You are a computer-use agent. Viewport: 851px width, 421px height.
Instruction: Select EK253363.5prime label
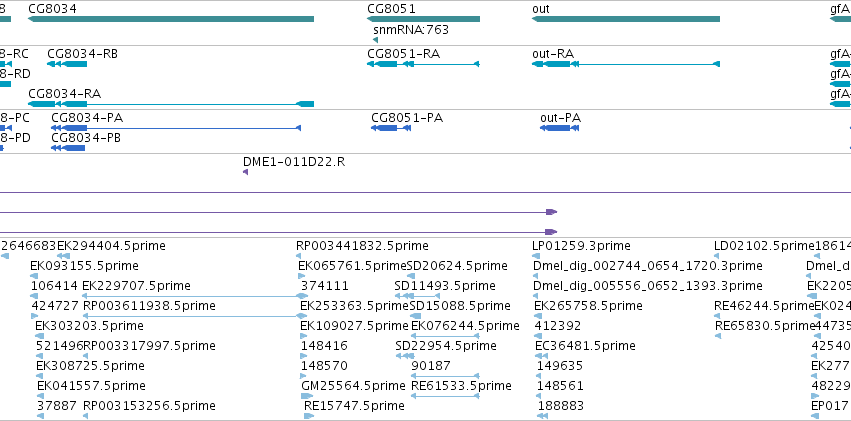click(x=354, y=306)
